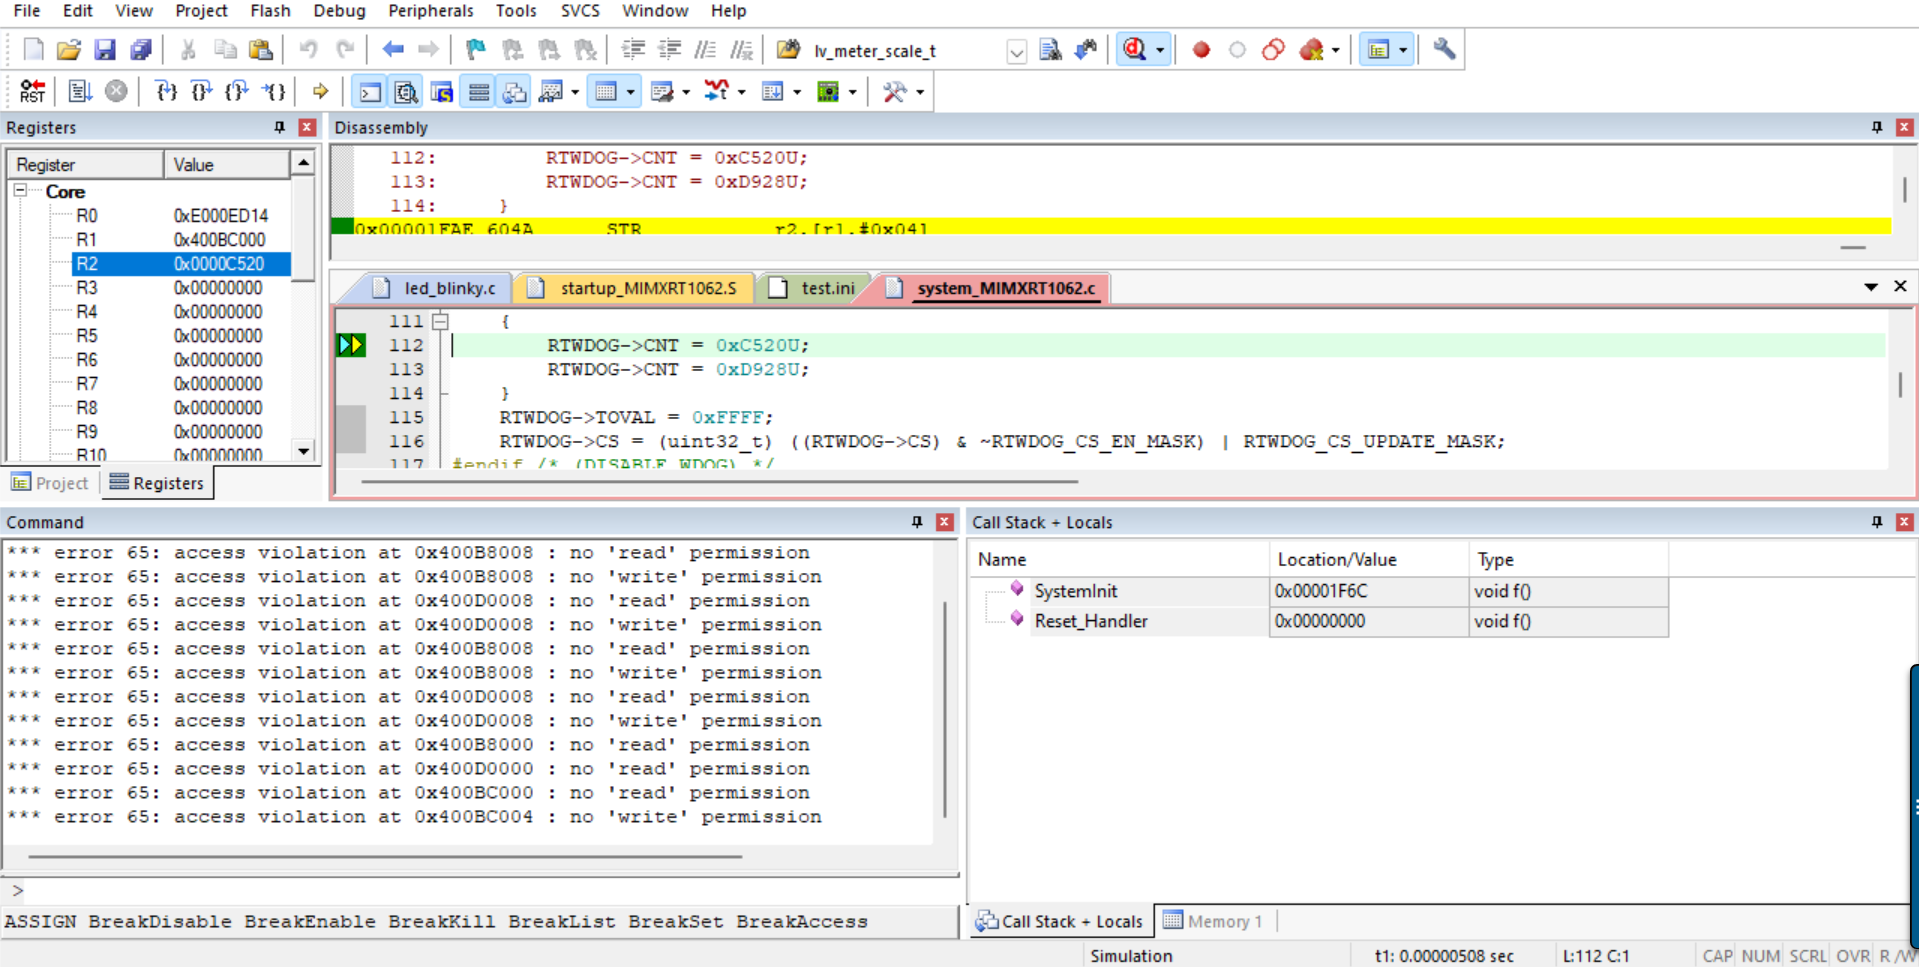Open the Memory Windows dropdown arrow
1919x967 pixels.
630,93
